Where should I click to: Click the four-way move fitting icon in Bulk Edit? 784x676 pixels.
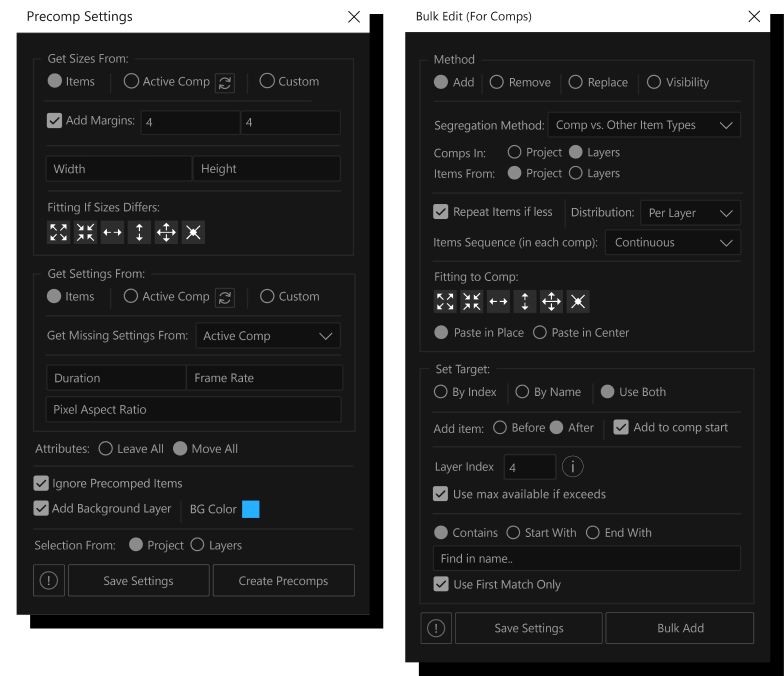[x=551, y=301]
